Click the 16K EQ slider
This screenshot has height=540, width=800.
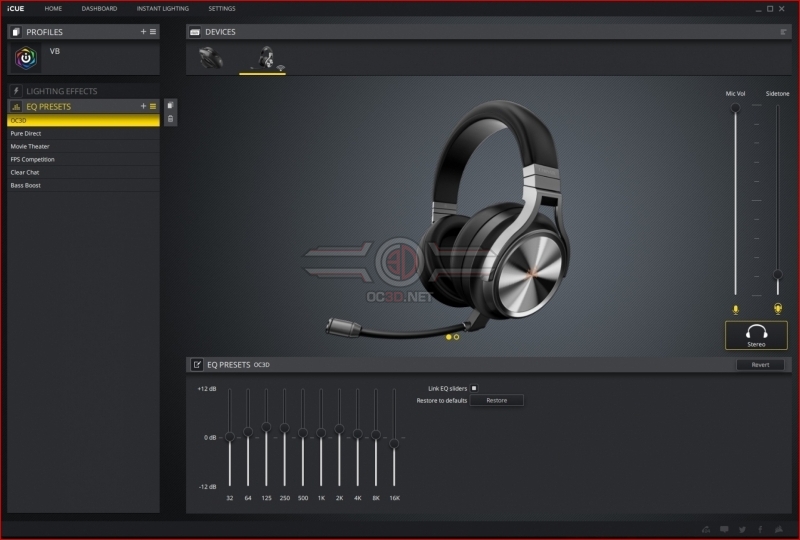click(x=394, y=444)
